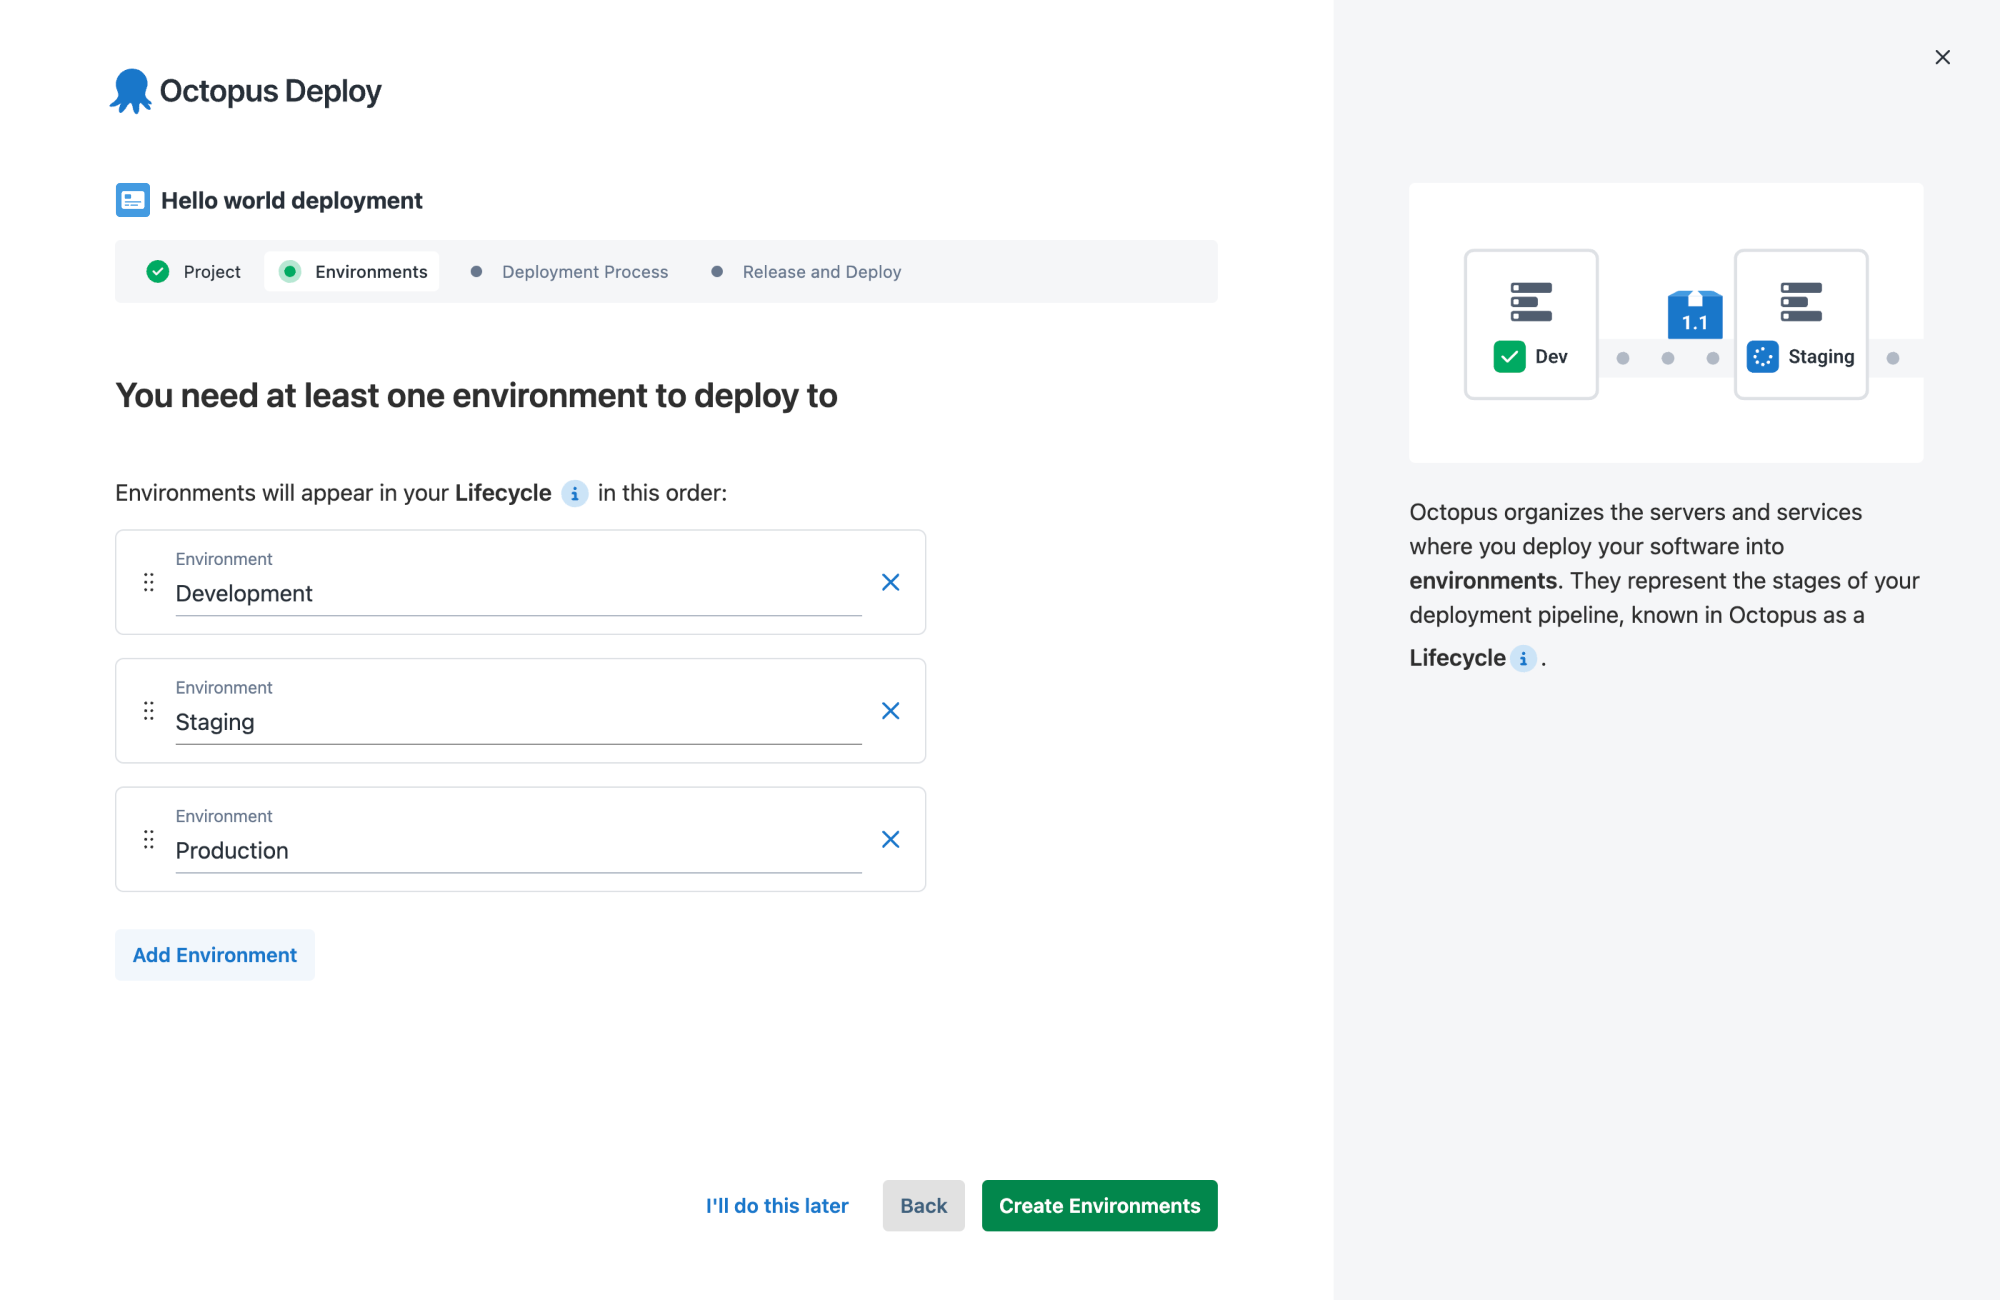Click the green checkmark beside Dev in illustration
Viewport: 2000px width, 1300px height.
click(x=1509, y=357)
